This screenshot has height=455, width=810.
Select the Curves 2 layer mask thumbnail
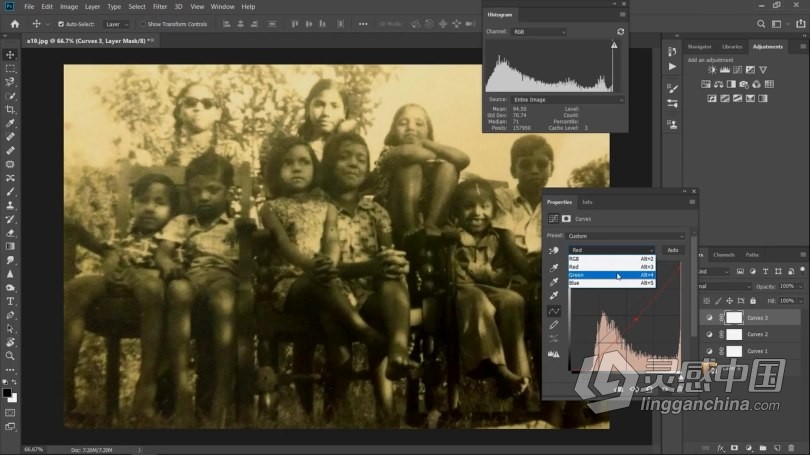pyautogui.click(x=734, y=334)
